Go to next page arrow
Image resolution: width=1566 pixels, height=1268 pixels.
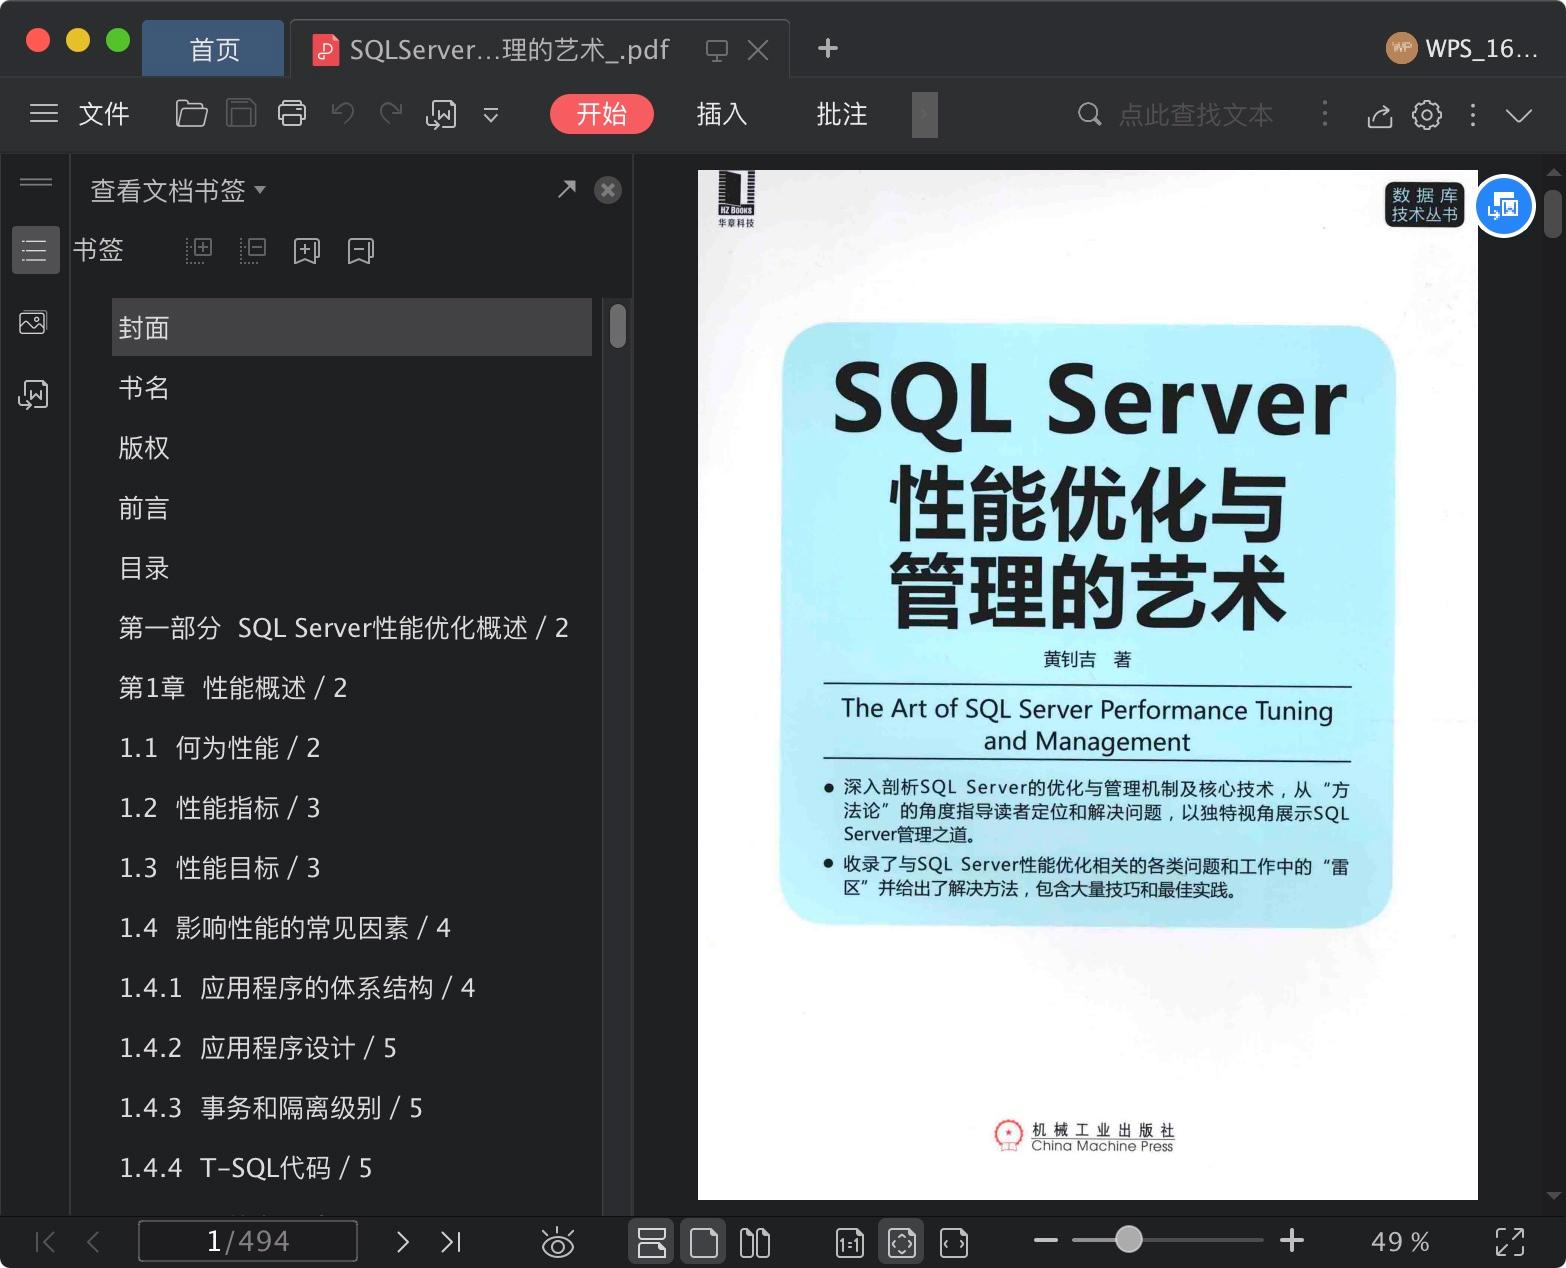tap(402, 1242)
